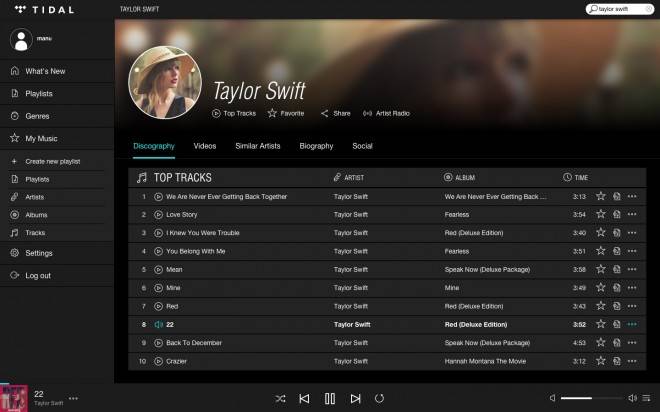Image resolution: width=660 pixels, height=412 pixels.
Task: Open the play queue list icon
Action: [647, 398]
